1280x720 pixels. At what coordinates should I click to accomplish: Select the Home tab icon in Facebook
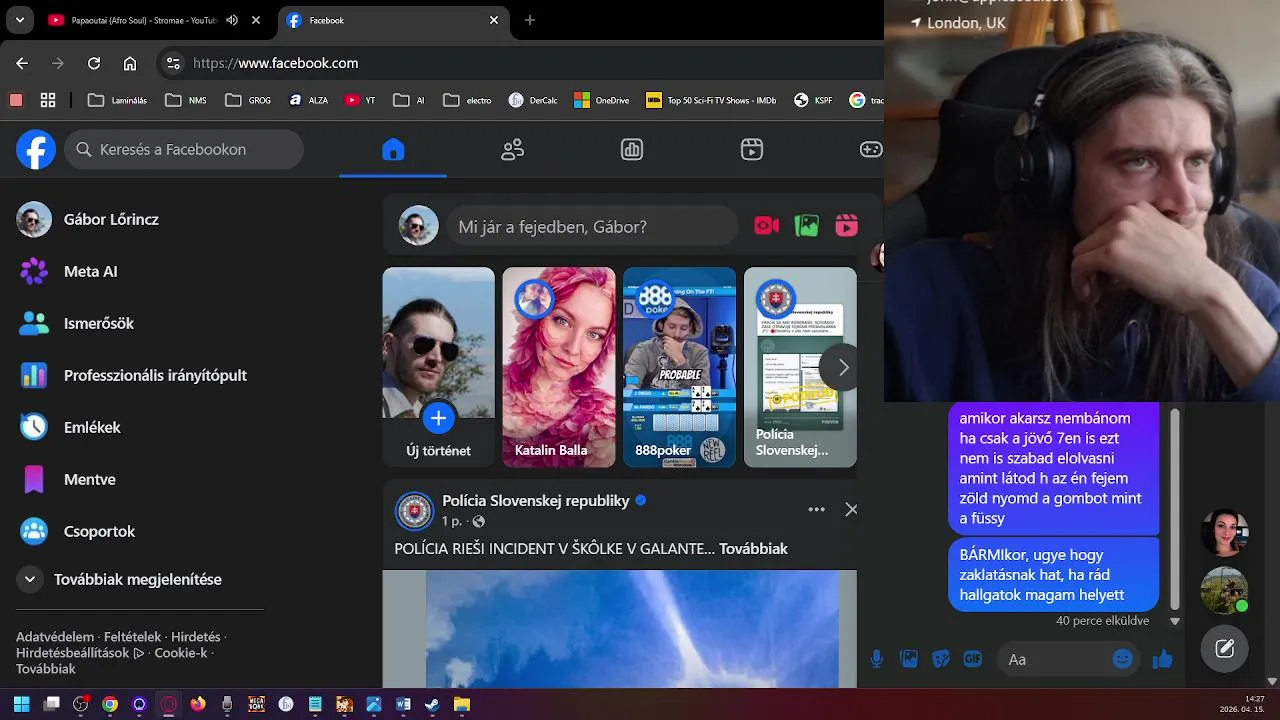393,150
